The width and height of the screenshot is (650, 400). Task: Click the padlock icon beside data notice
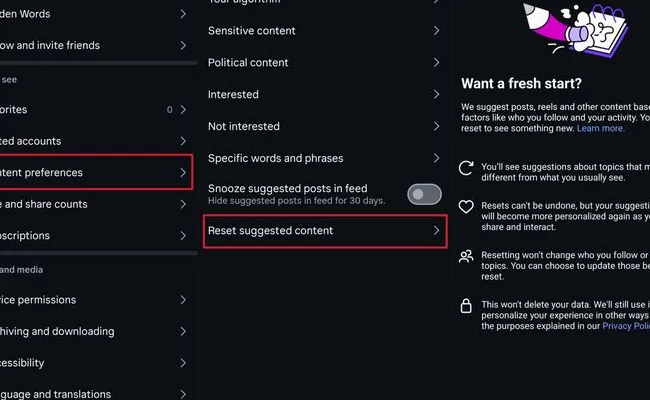(466, 305)
